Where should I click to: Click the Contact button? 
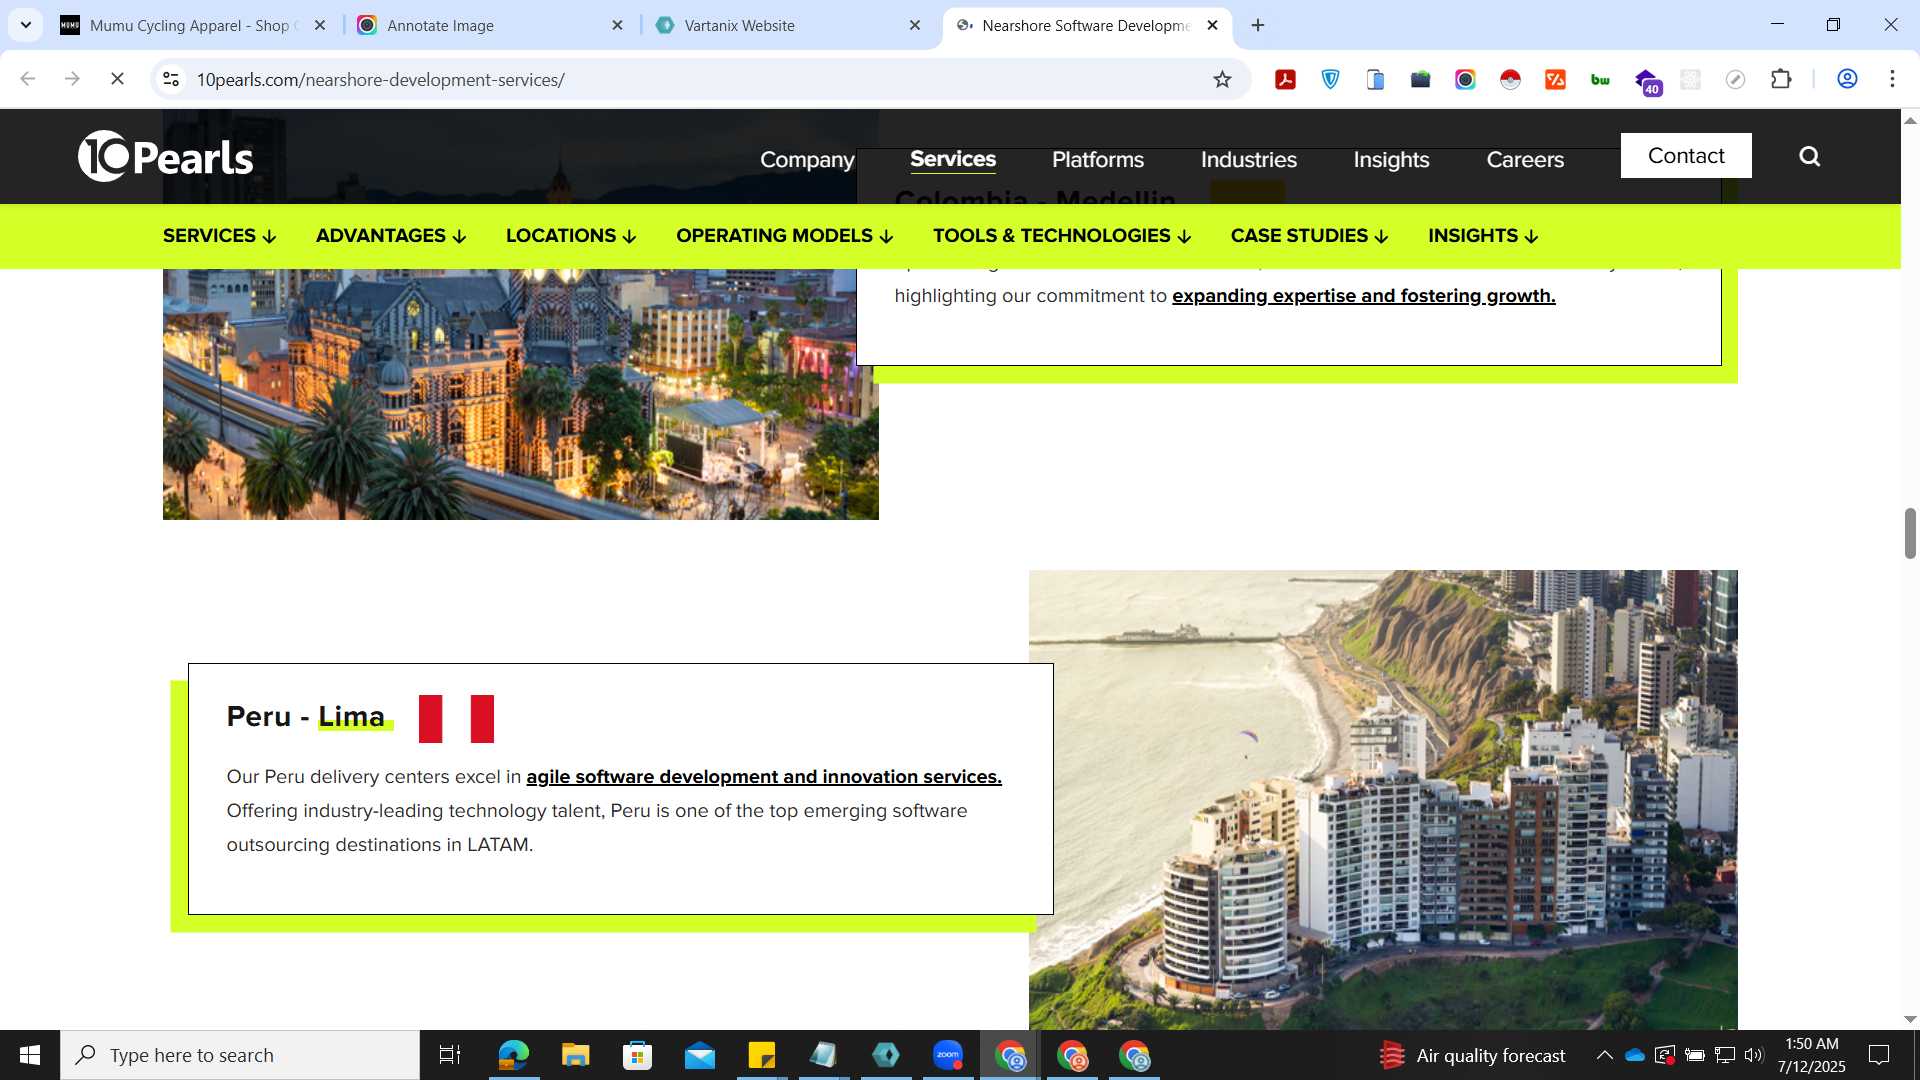click(1686, 156)
